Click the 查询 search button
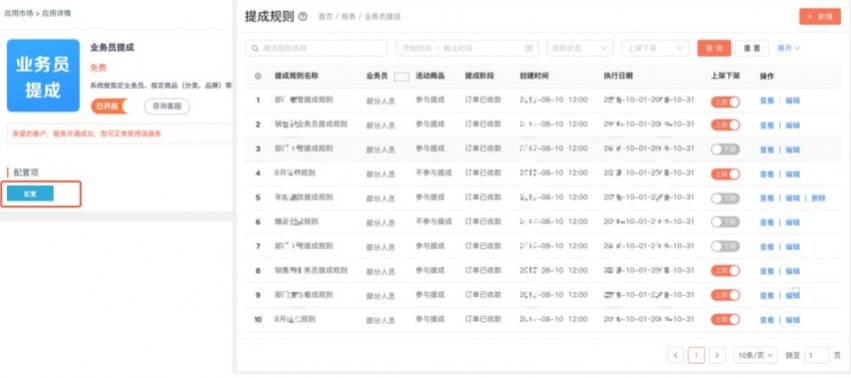Screen dimensions: 851x378 coord(714,48)
